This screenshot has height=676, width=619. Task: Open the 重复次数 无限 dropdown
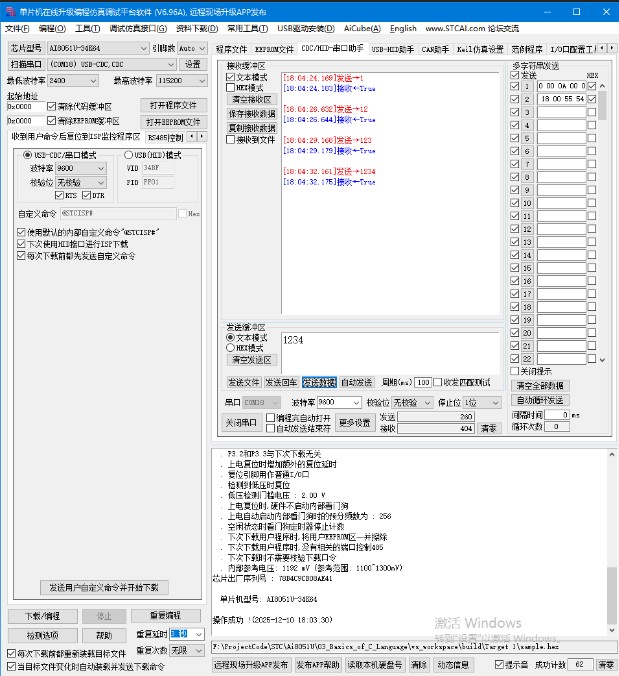pyautogui.click(x=199, y=650)
